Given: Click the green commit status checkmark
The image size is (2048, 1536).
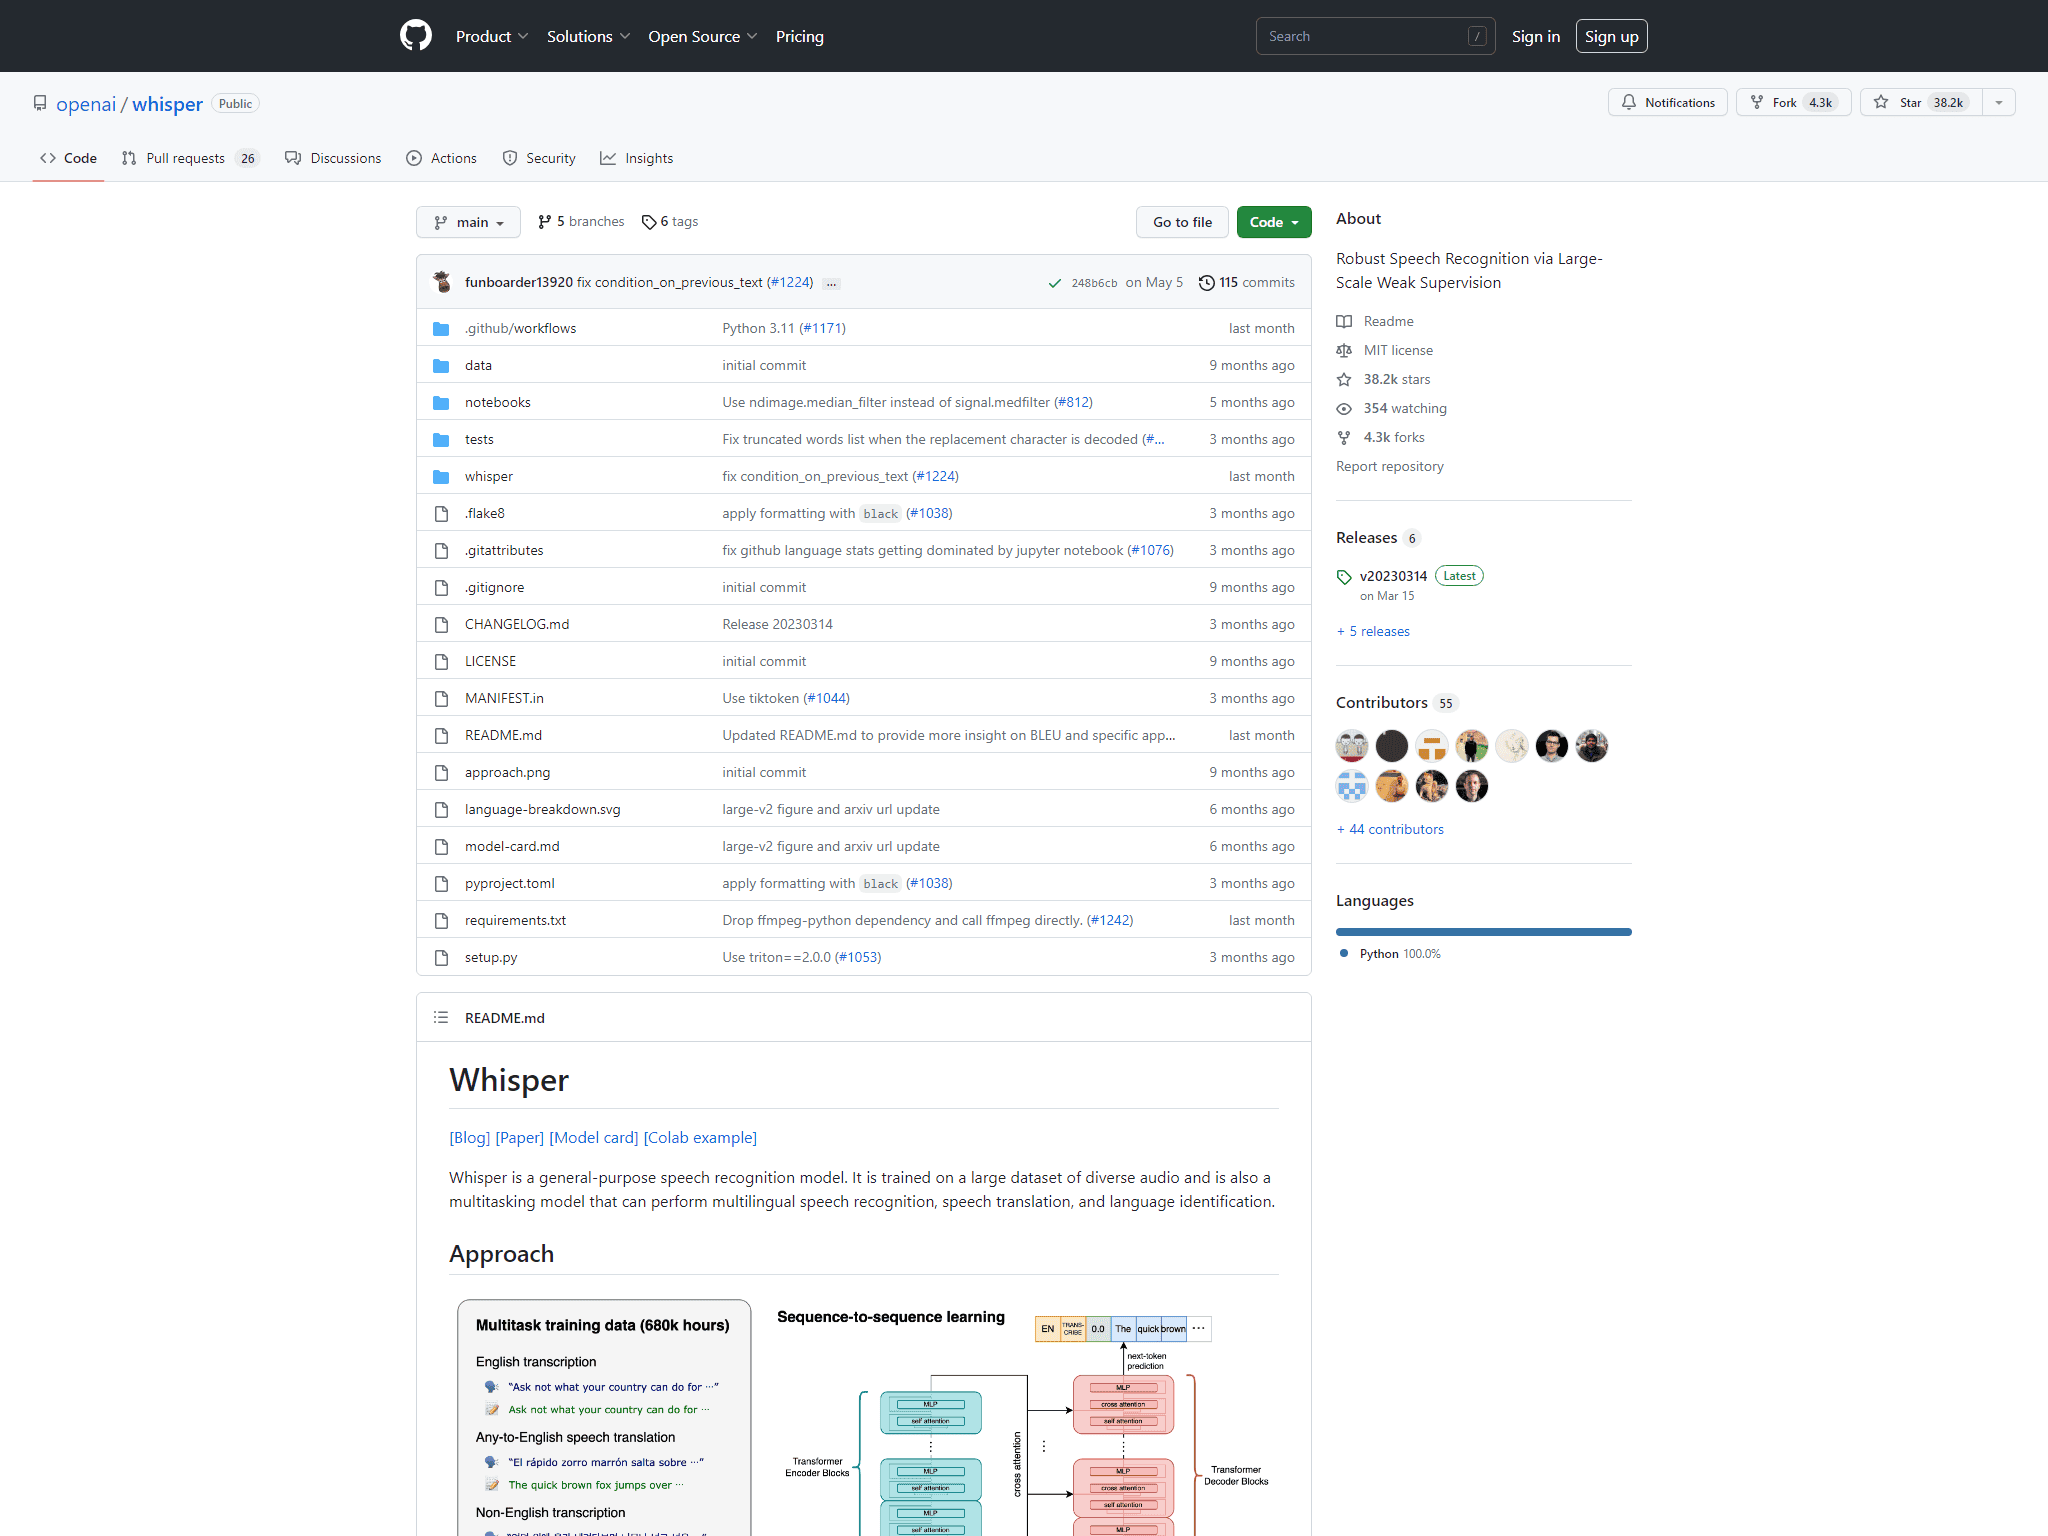Looking at the screenshot, I should pyautogui.click(x=1054, y=283).
